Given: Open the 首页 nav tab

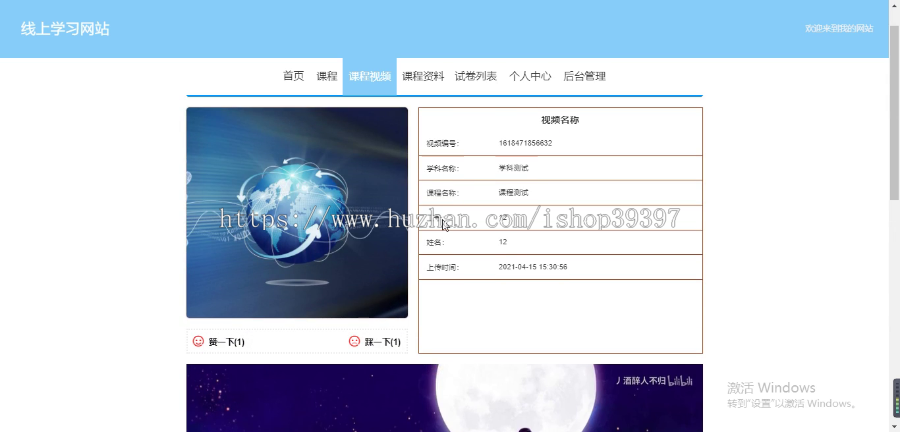Looking at the screenshot, I should coord(293,76).
